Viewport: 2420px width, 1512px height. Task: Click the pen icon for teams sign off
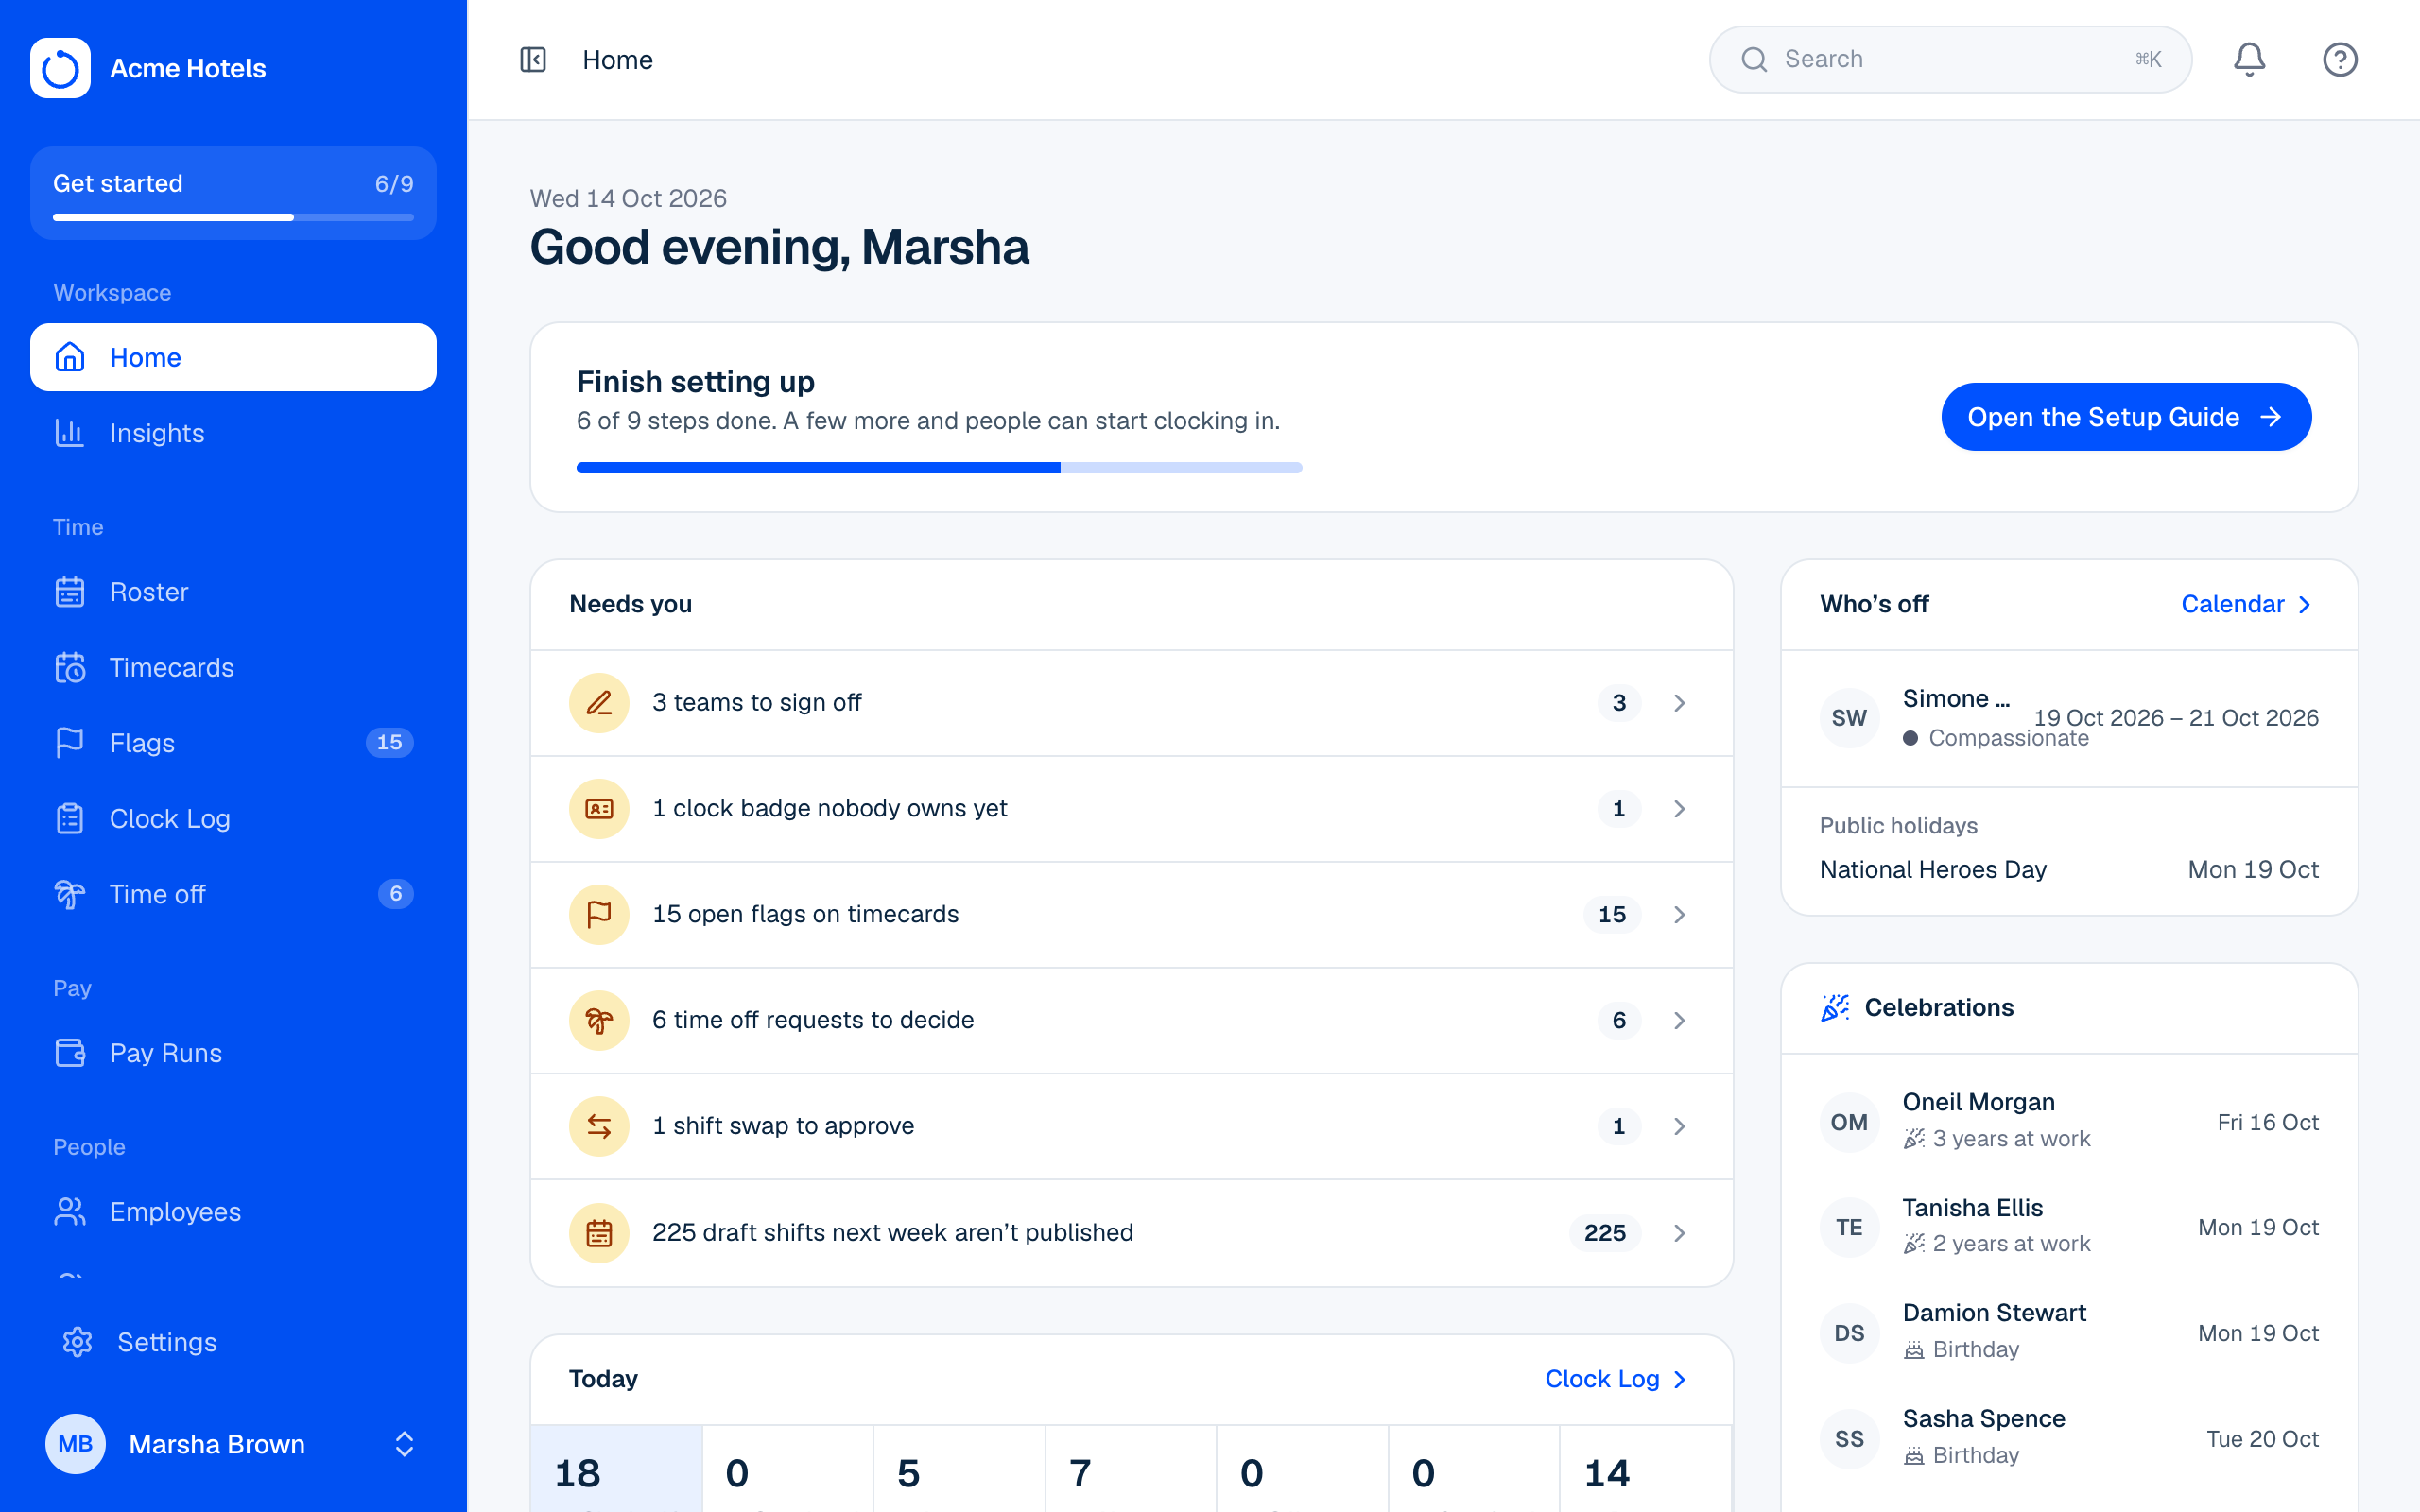599,703
